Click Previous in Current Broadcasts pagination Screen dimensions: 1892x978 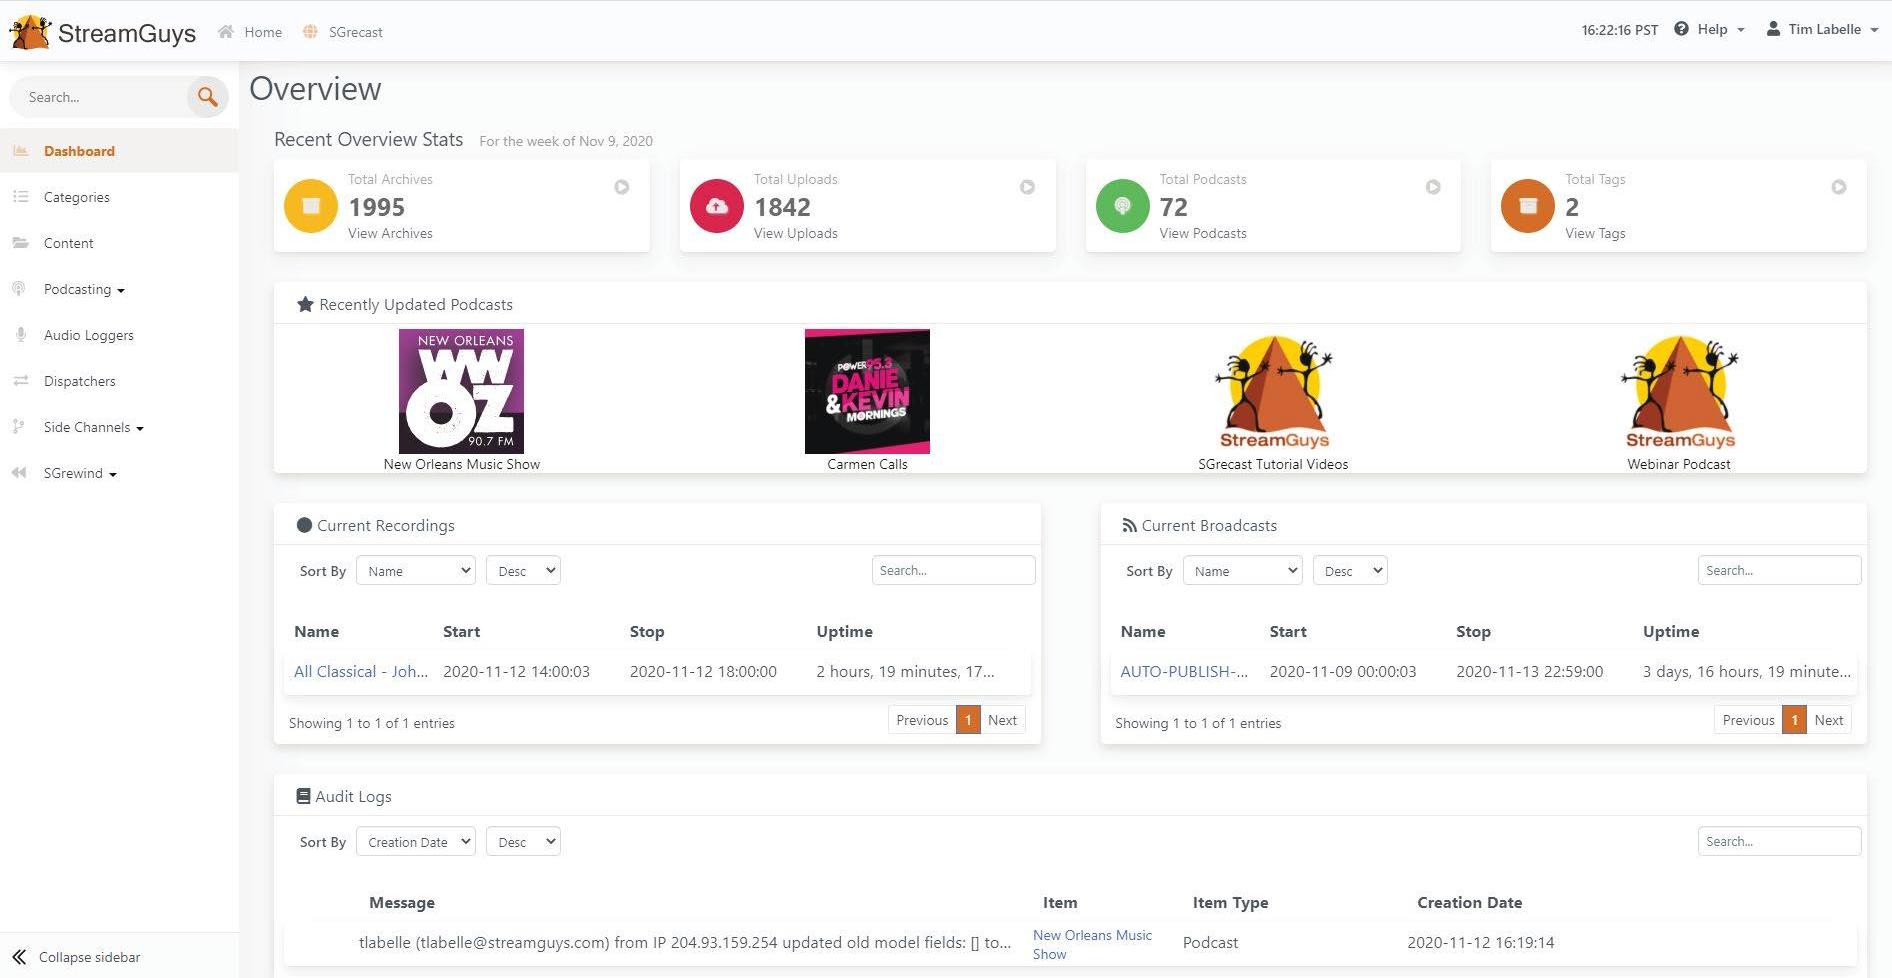[x=1748, y=720]
